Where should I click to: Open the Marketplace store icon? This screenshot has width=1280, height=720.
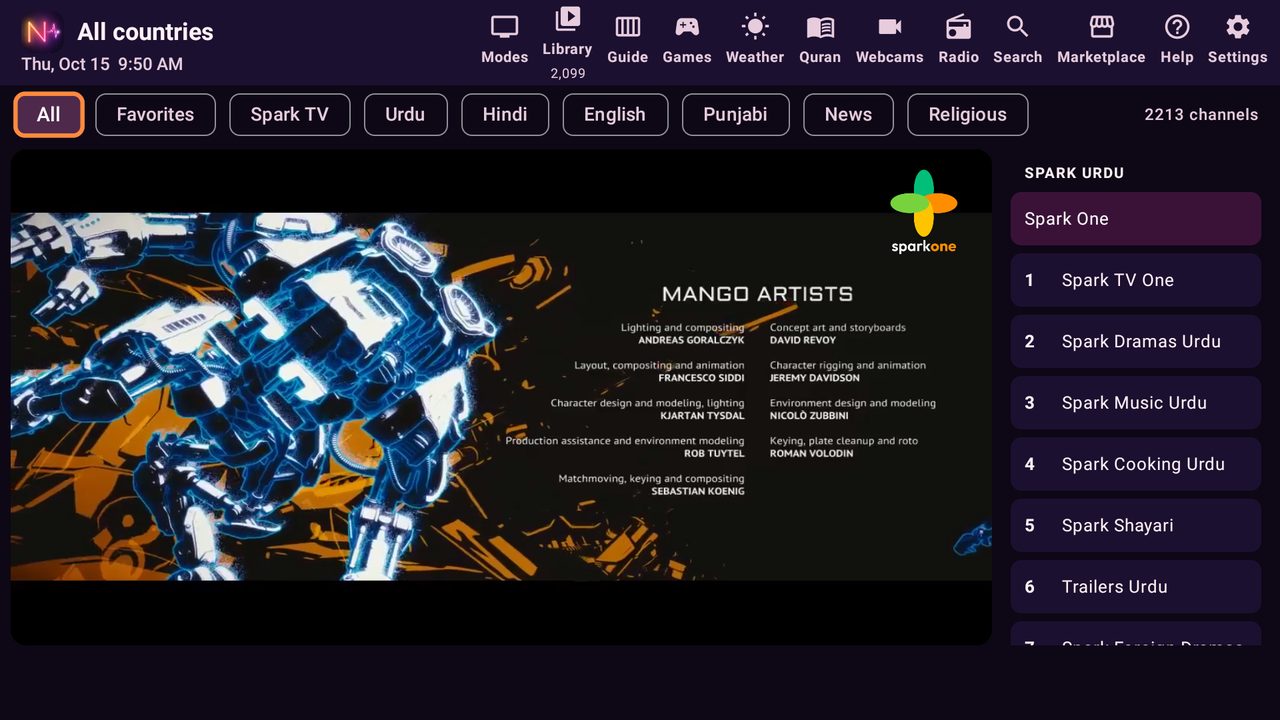1101,27
